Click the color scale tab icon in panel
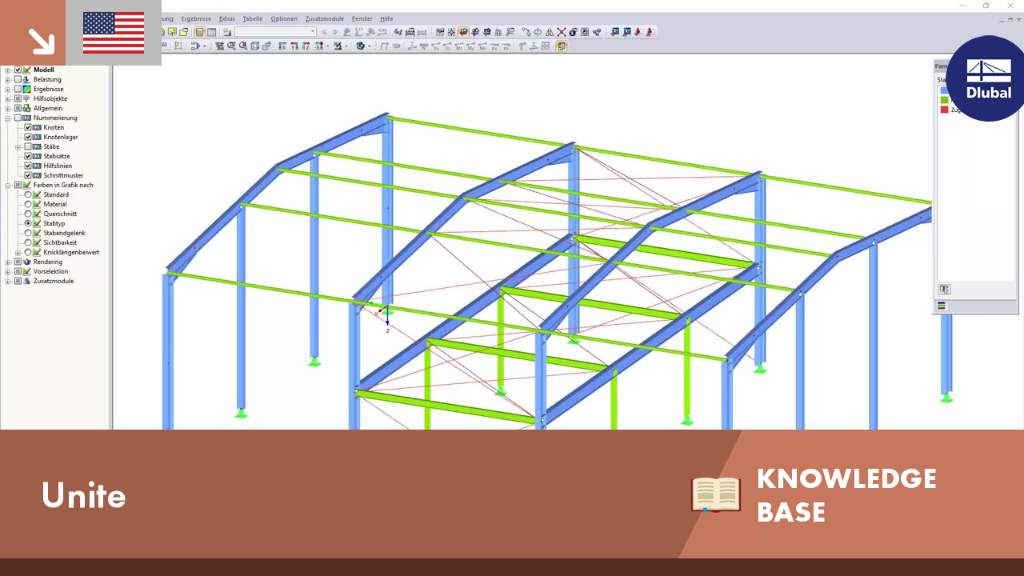The image size is (1024, 576). (942, 306)
